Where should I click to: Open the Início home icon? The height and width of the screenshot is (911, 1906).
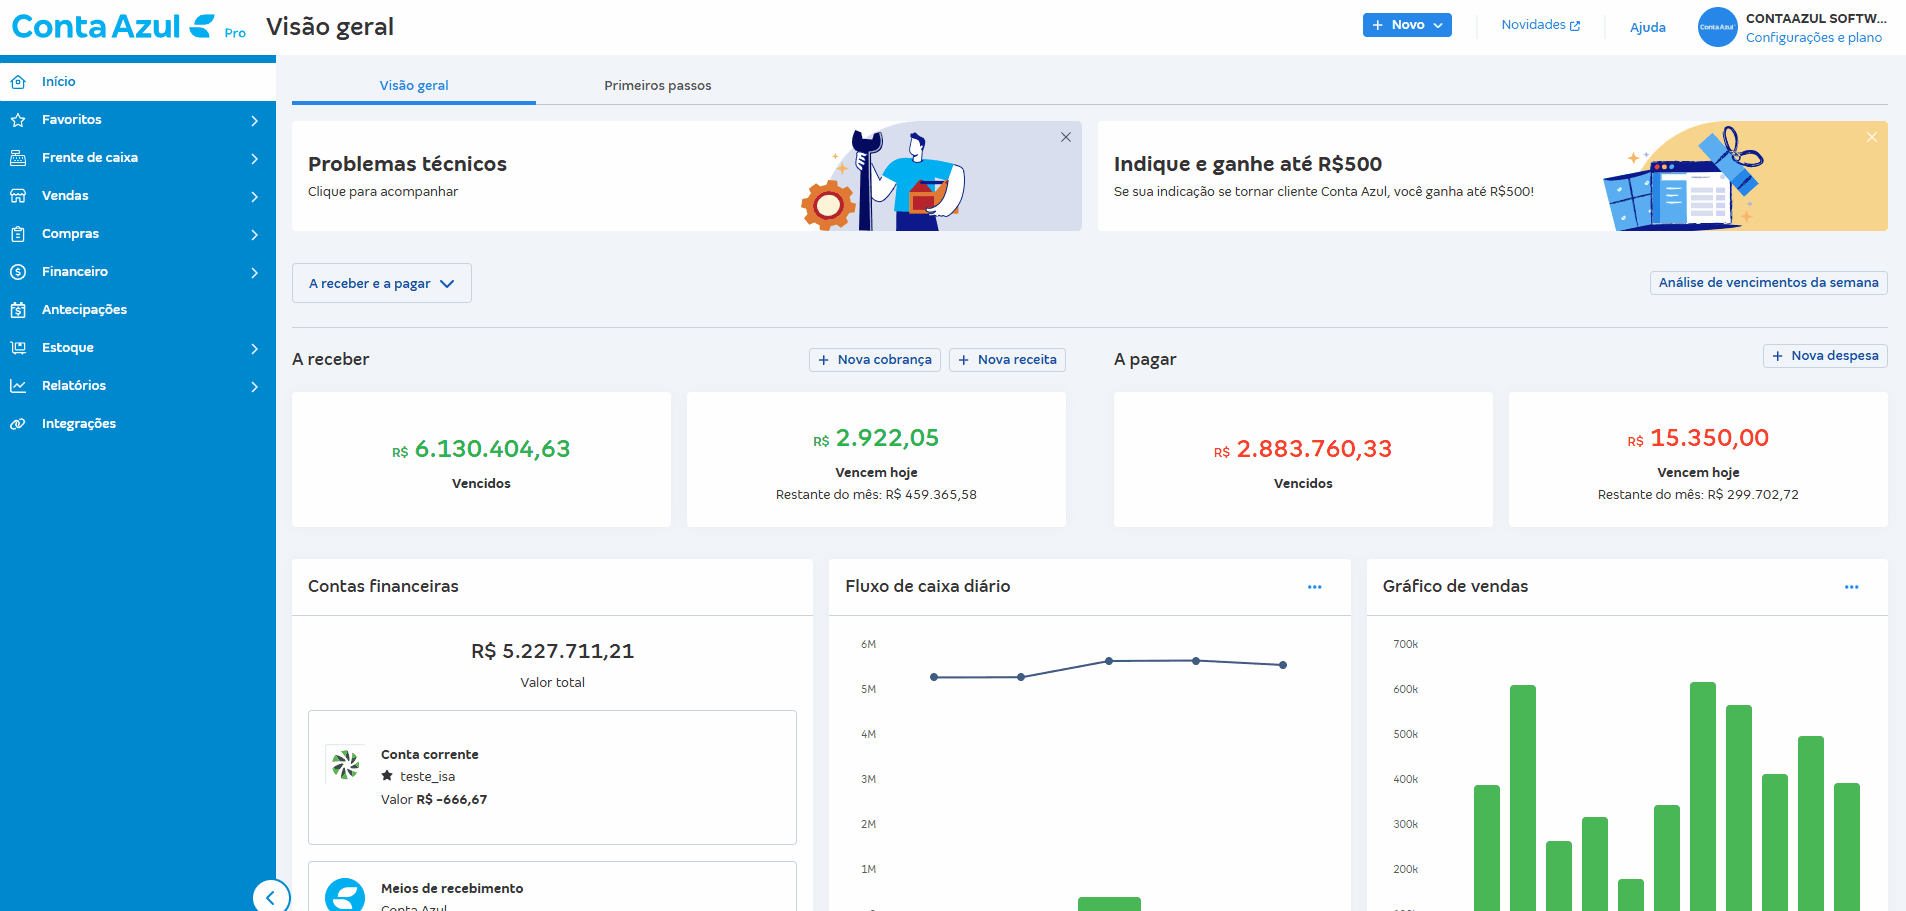[18, 80]
